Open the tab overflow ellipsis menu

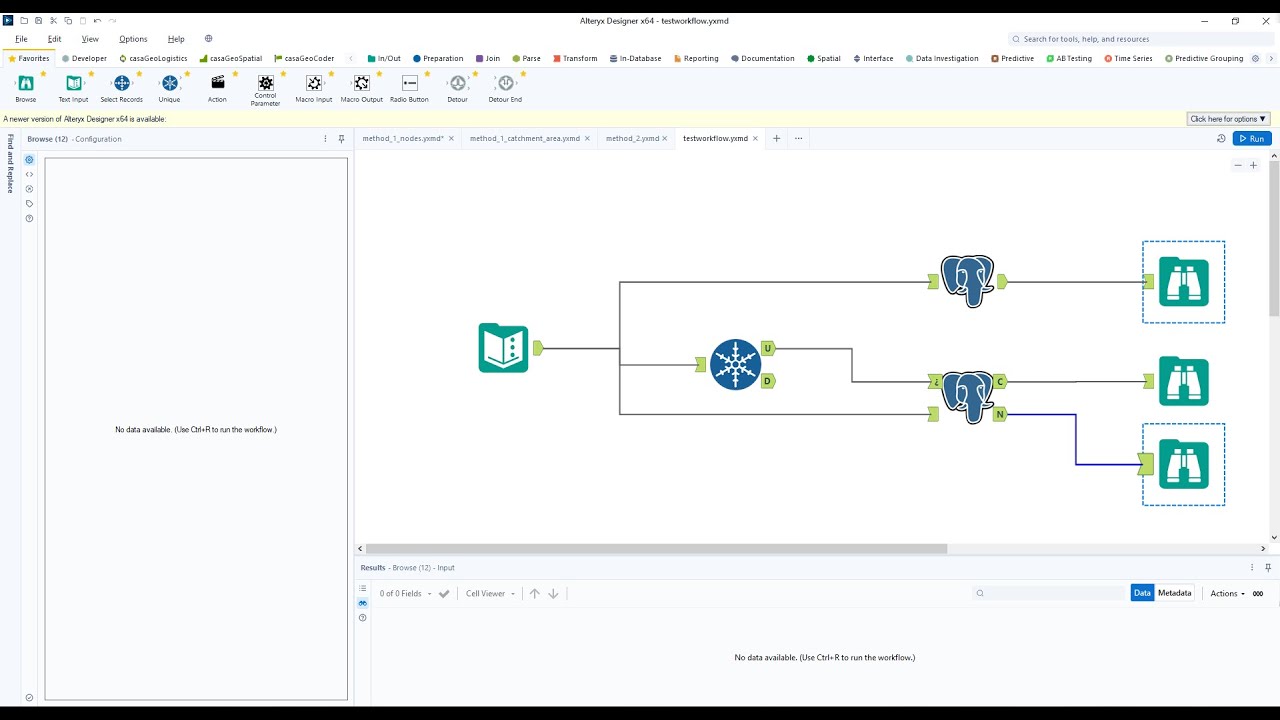coord(798,139)
